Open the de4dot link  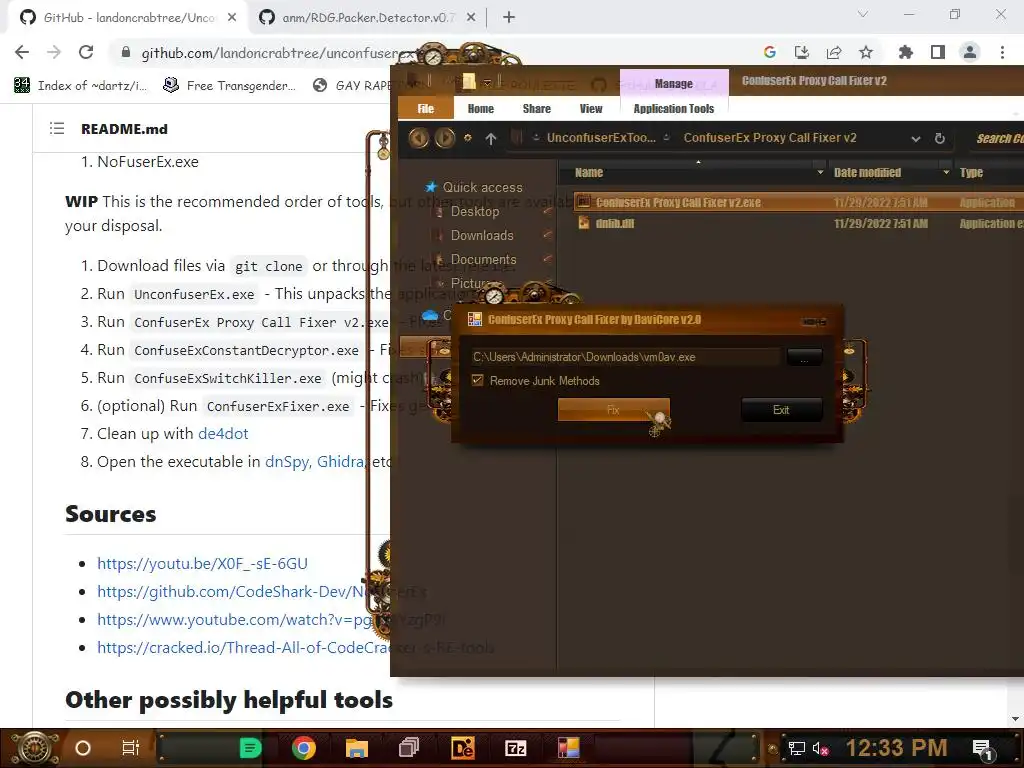coord(223,434)
